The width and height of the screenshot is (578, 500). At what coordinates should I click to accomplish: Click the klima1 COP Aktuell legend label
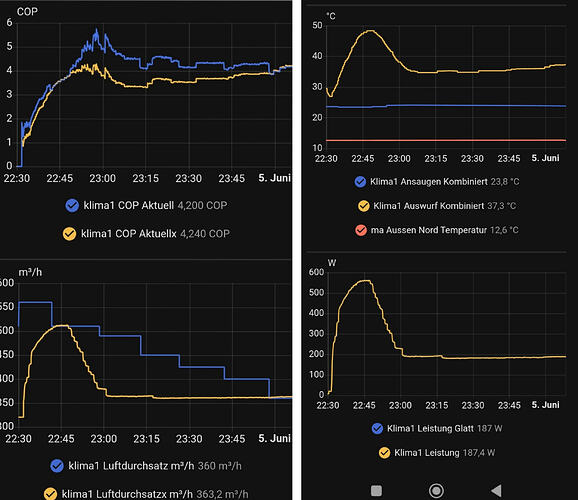point(129,205)
